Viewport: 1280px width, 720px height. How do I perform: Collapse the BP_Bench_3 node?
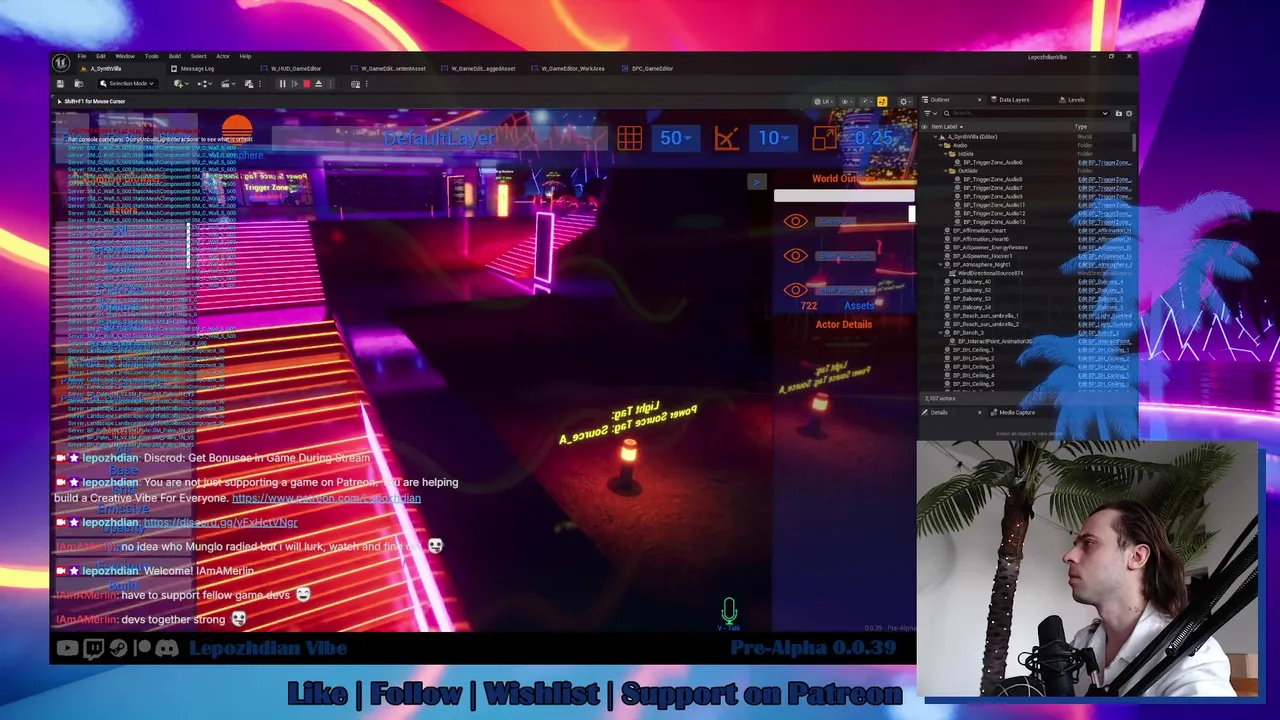click(x=940, y=333)
